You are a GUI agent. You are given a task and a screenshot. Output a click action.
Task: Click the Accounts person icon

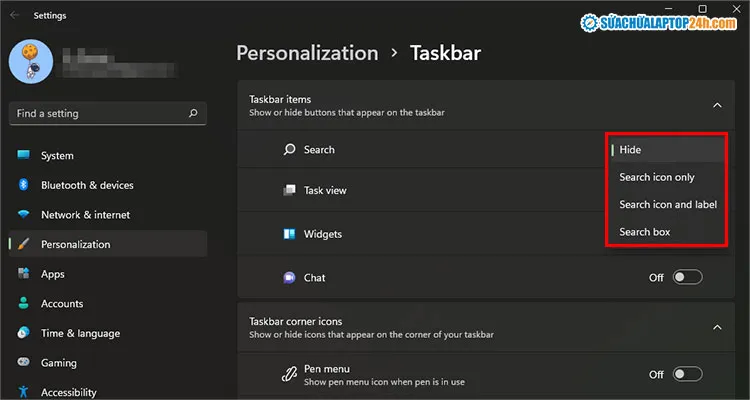[22, 304]
